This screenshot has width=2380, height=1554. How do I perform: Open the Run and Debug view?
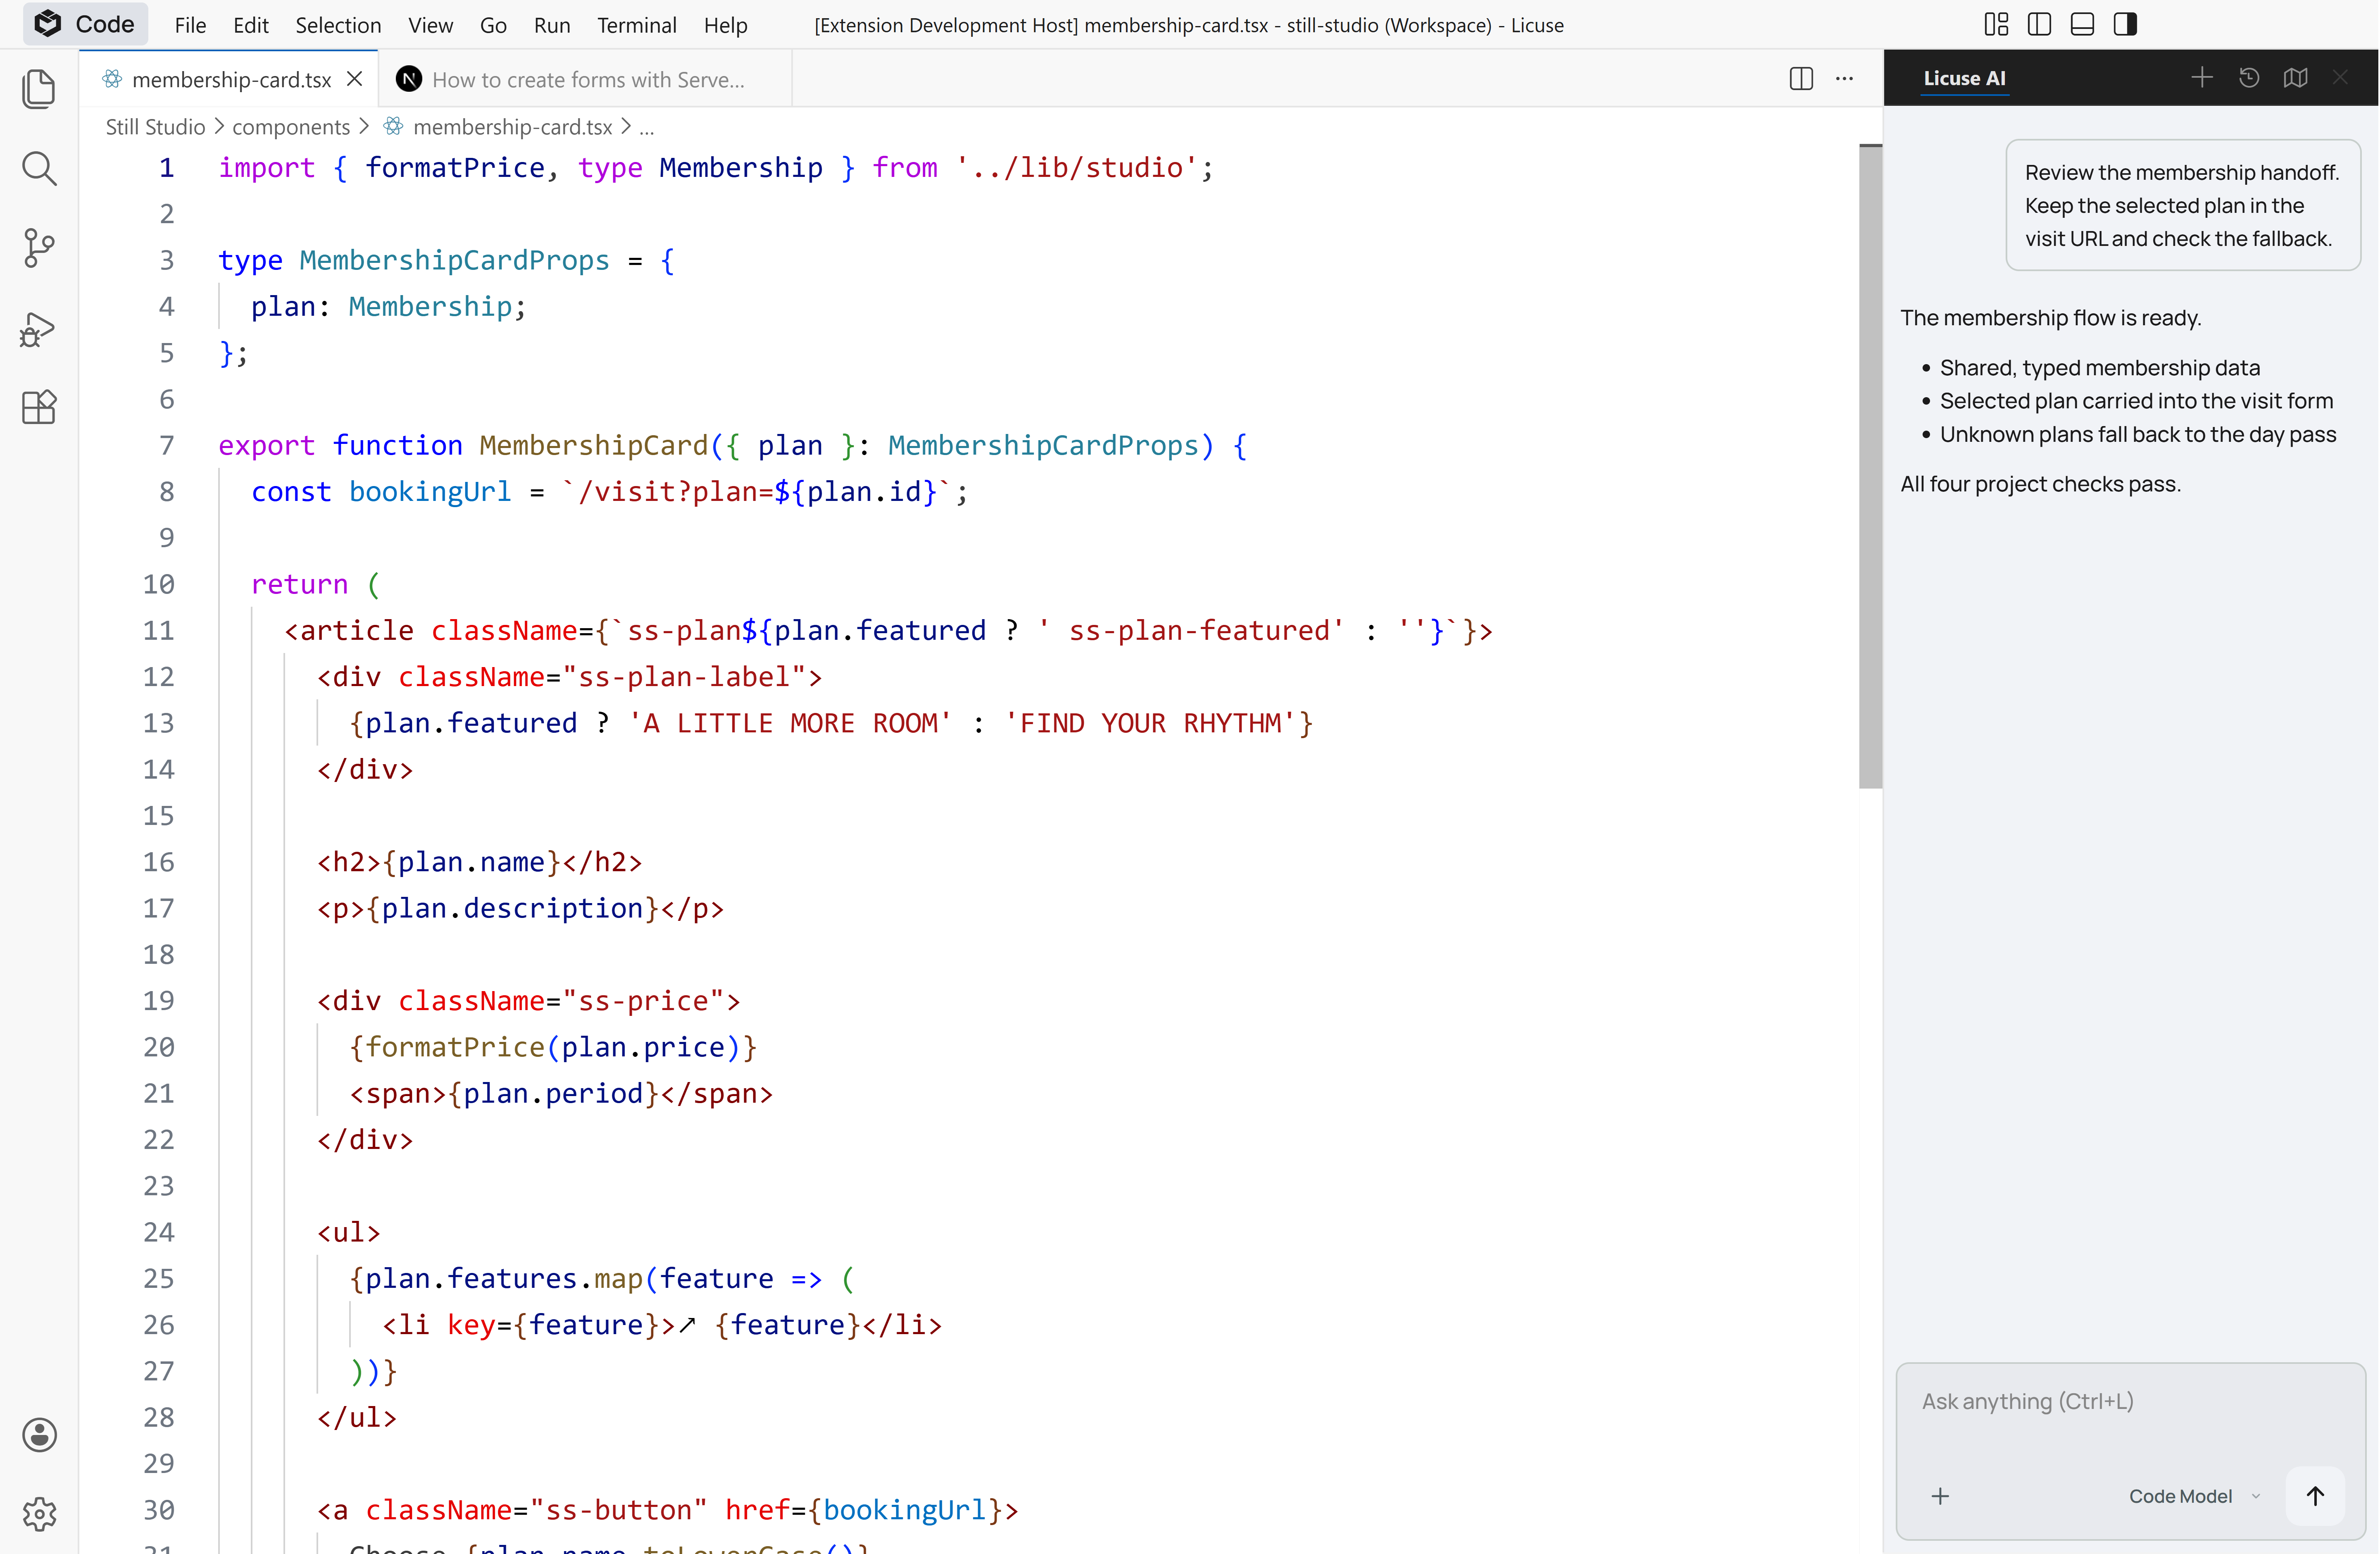click(39, 329)
